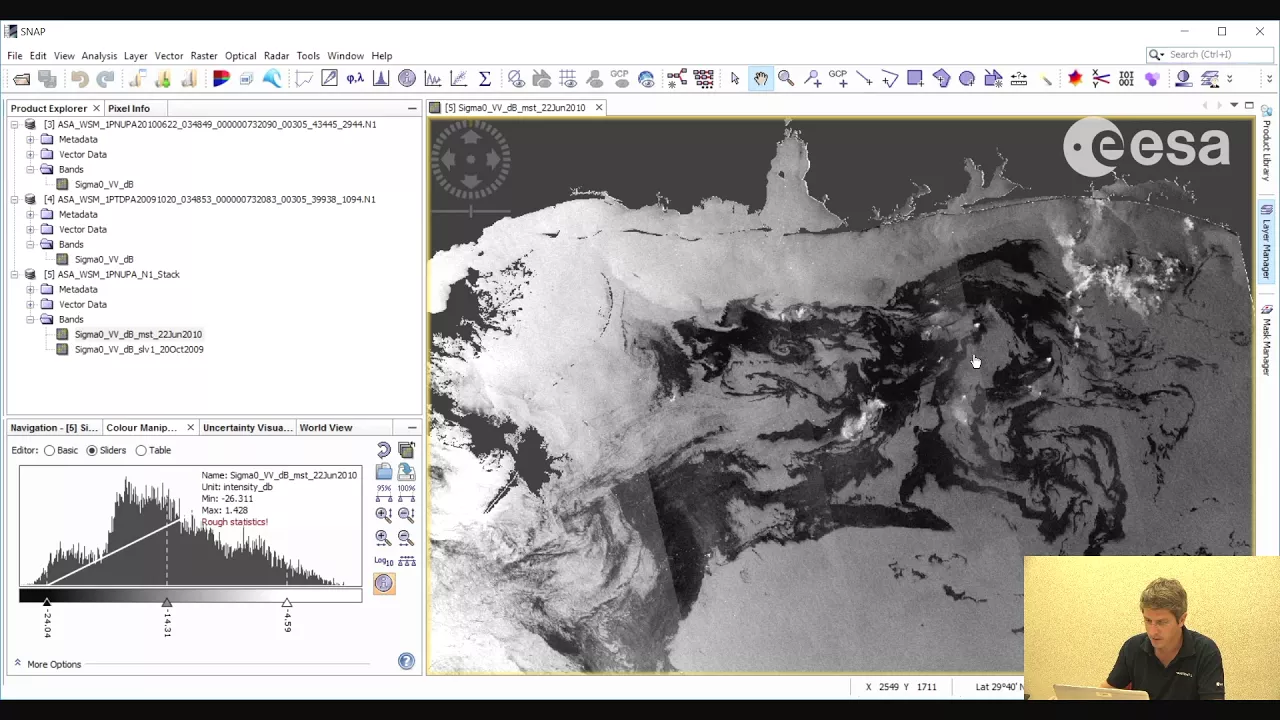This screenshot has height=720, width=1280.
Task: Select the Panning (hand) tool
Action: (761, 79)
